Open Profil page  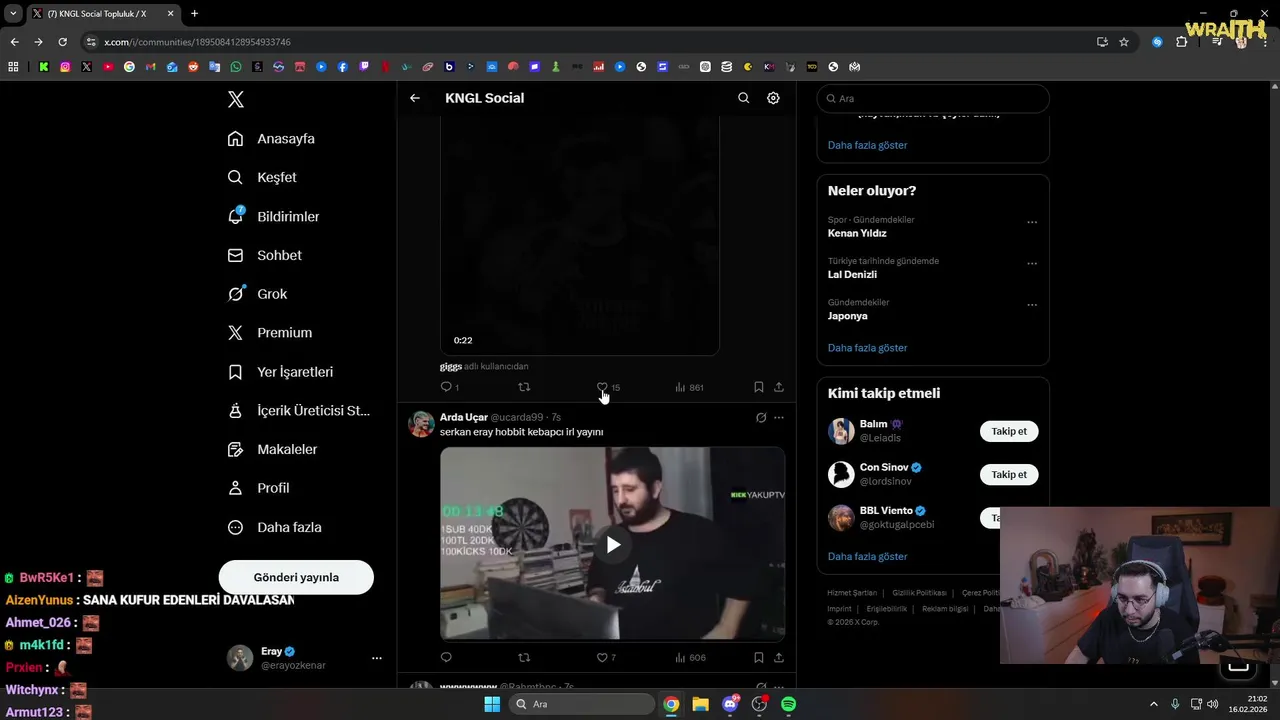pyautogui.click(x=259, y=488)
